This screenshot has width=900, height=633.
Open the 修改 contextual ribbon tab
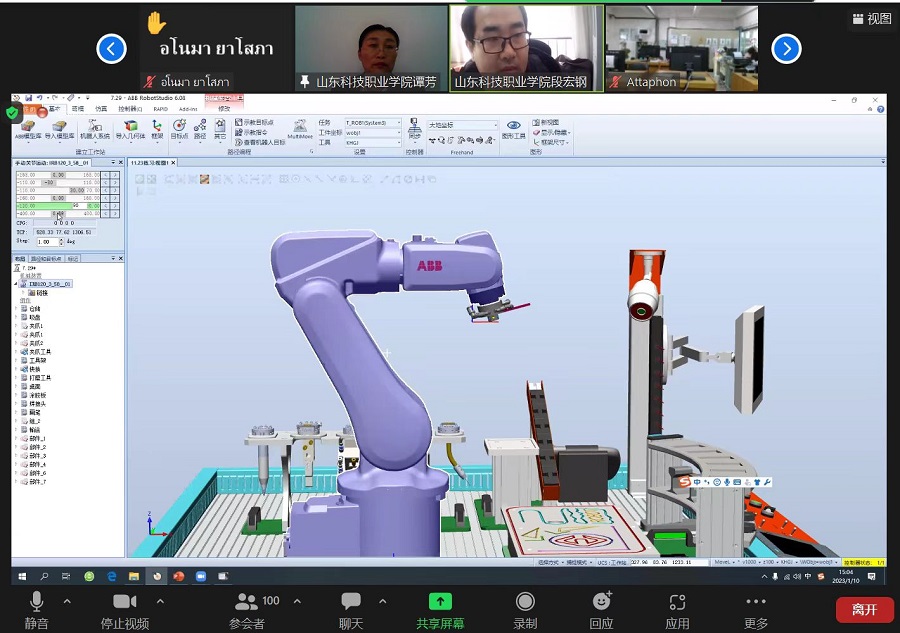tap(224, 108)
